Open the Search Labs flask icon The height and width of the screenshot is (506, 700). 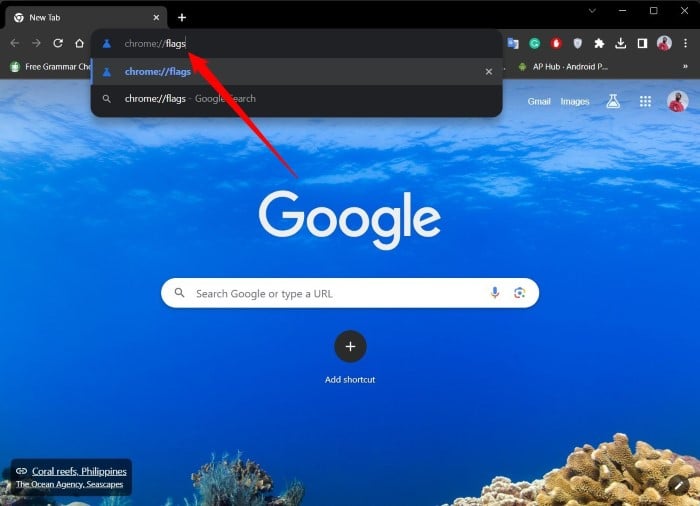coord(613,101)
